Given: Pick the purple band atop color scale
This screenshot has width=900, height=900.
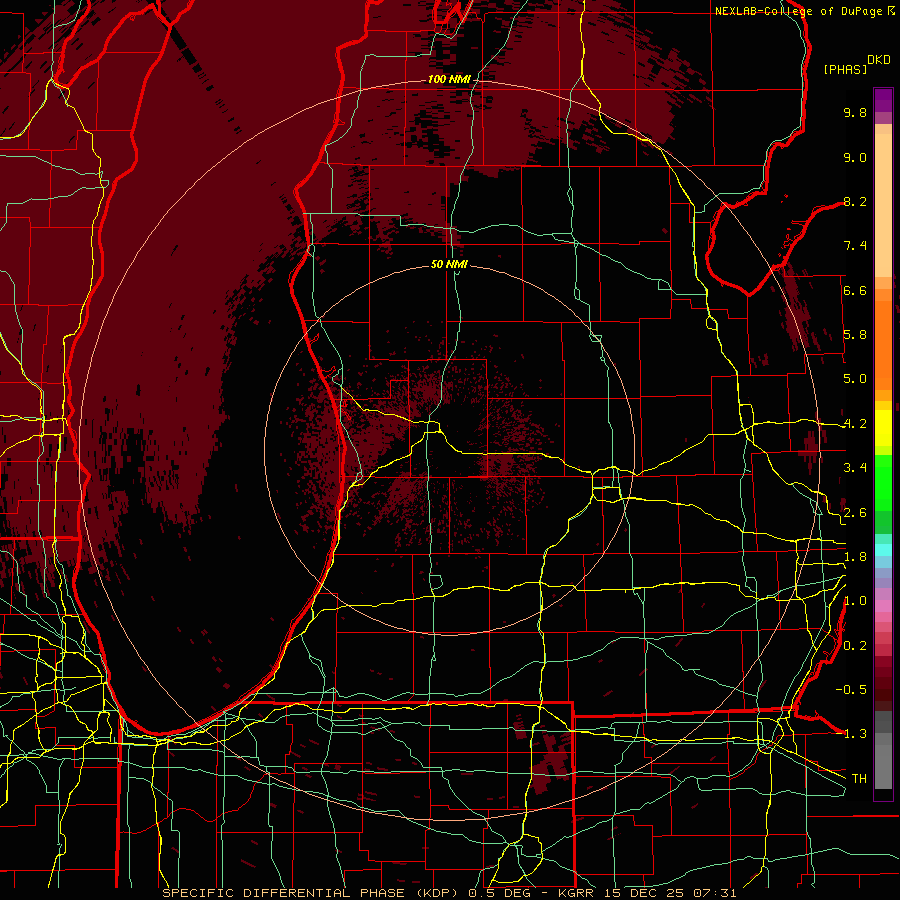Looking at the screenshot, I should (883, 101).
